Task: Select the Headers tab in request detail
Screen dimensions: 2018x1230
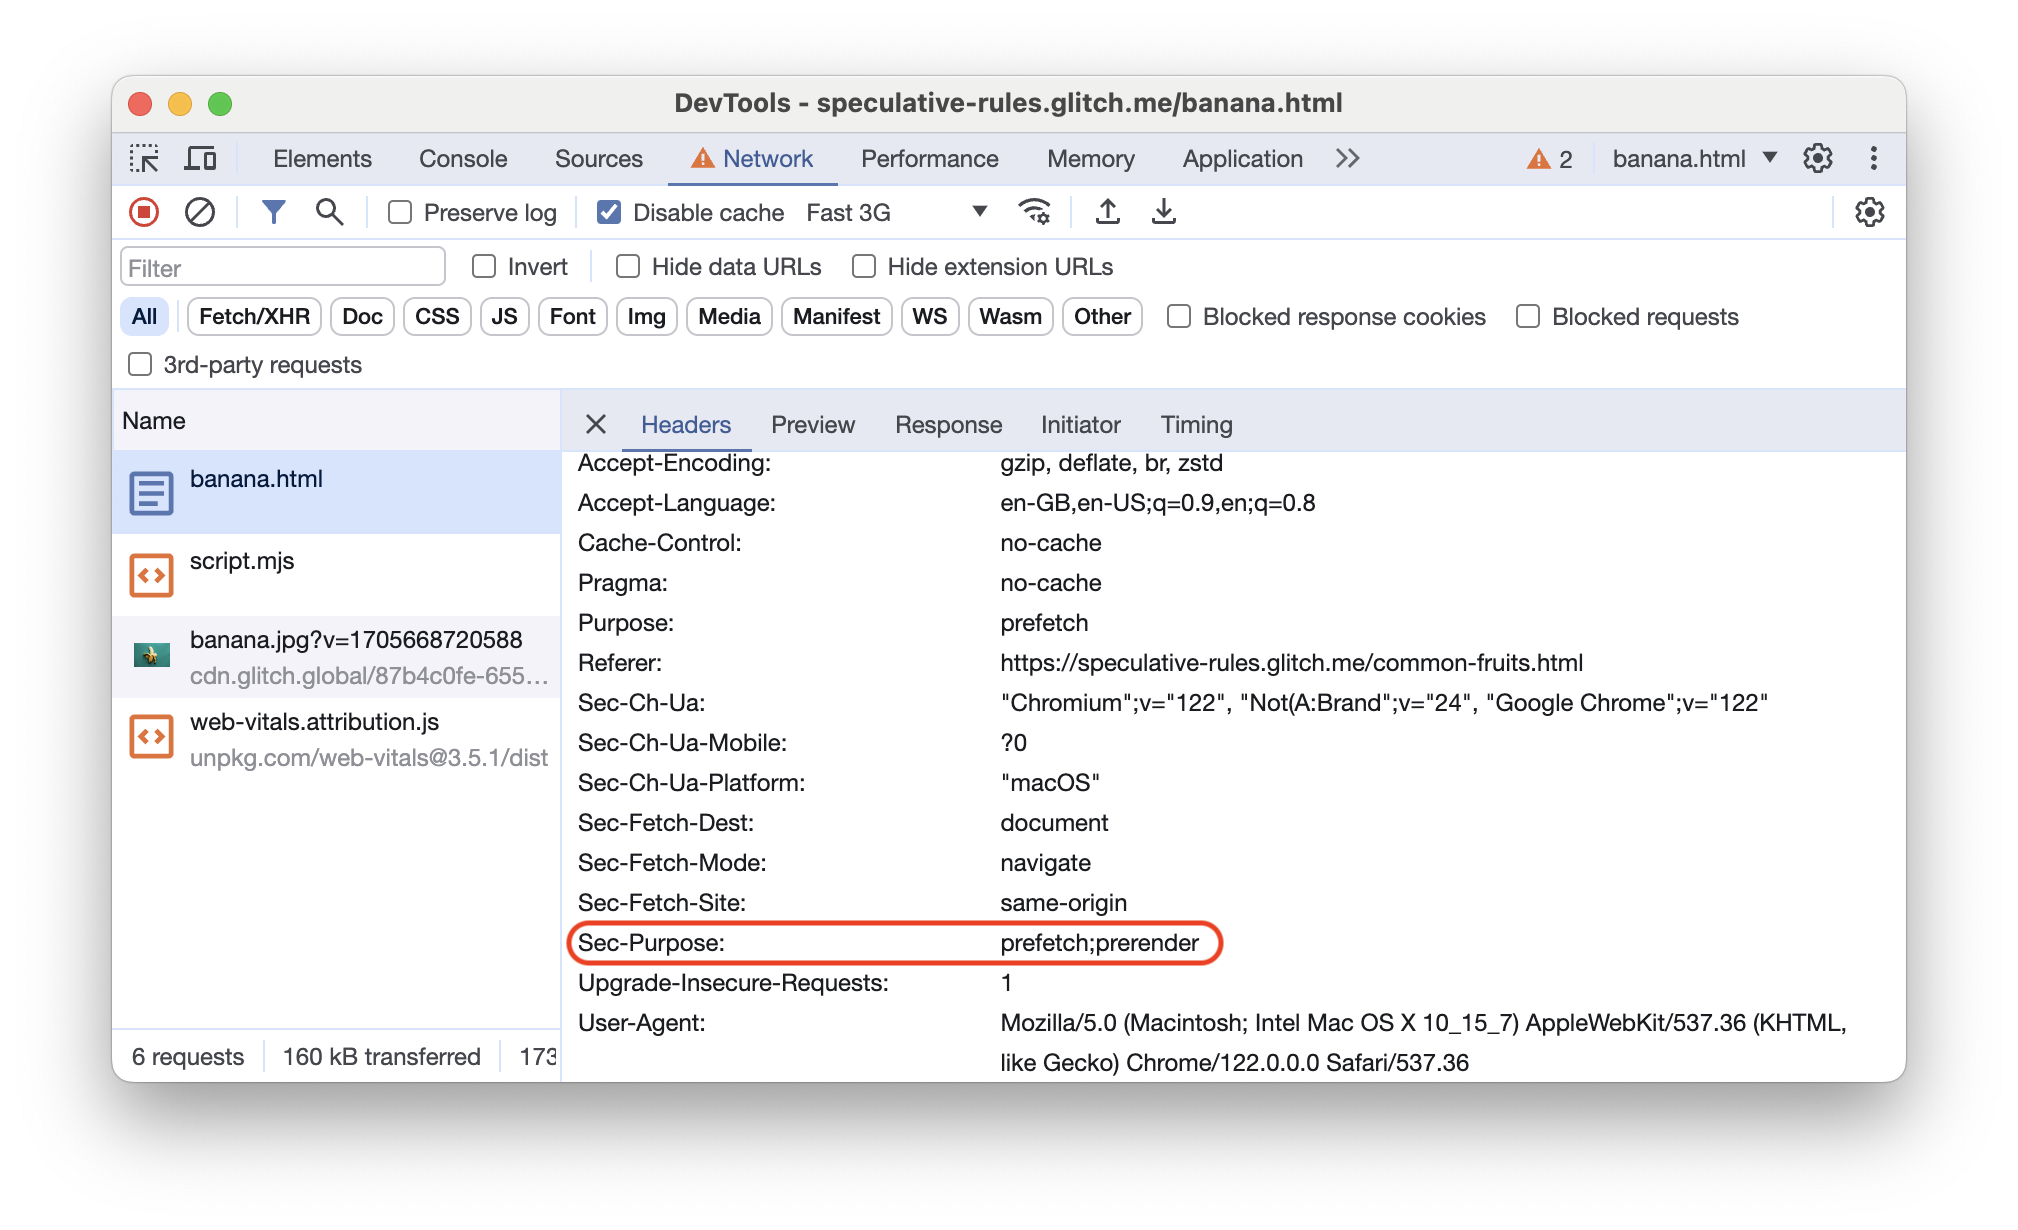Action: point(688,424)
